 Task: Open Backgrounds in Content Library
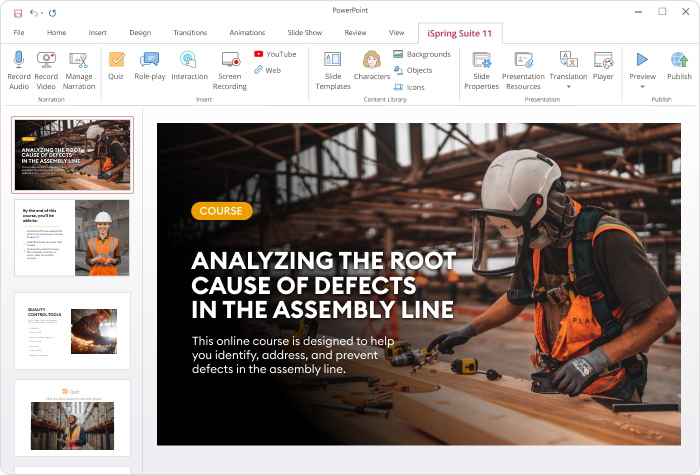tap(422, 54)
